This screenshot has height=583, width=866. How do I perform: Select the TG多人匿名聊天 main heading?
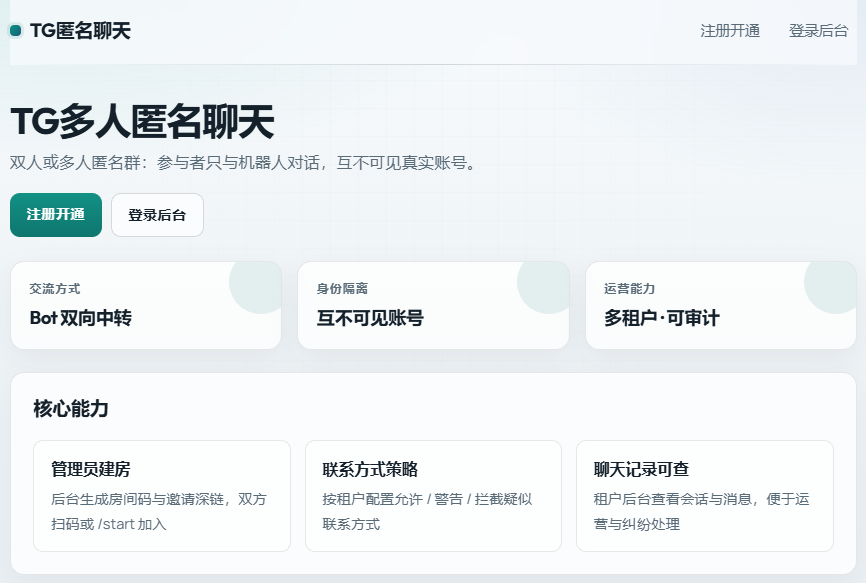pyautogui.click(x=142, y=121)
